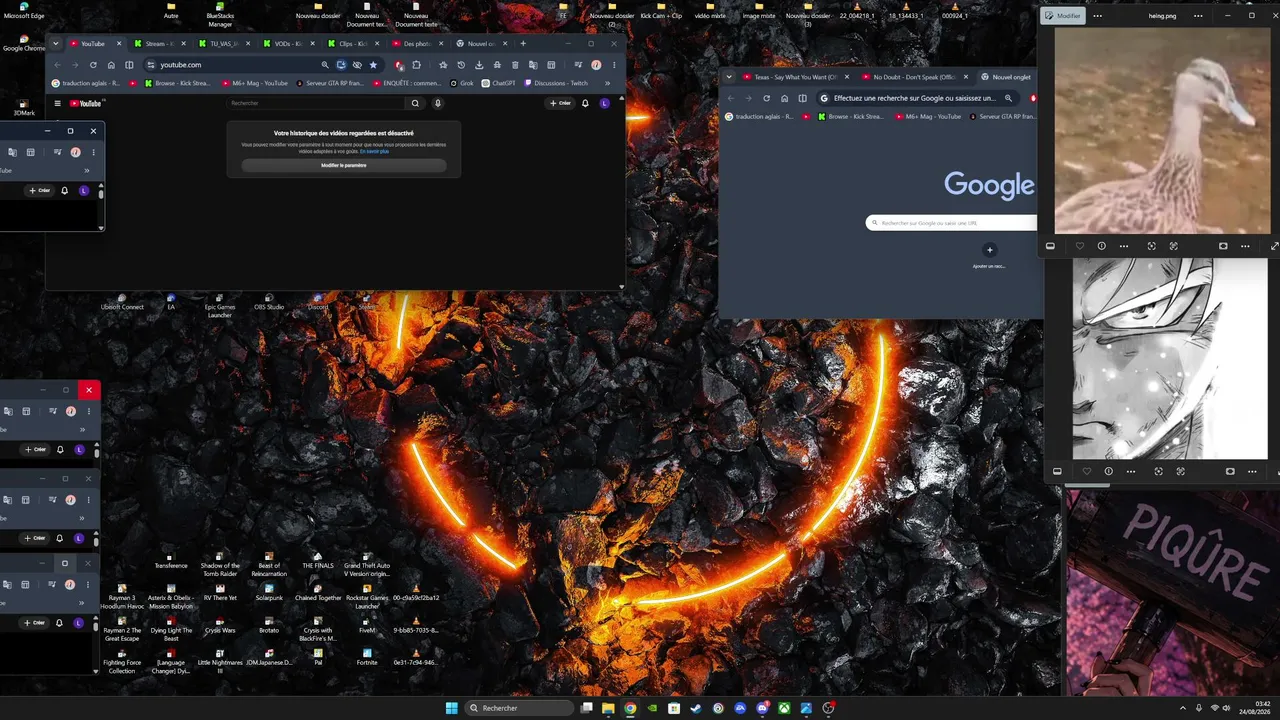This screenshot has width=1280, height=720.
Task: Open the YouTube guide hamburger menu
Action: (57, 103)
